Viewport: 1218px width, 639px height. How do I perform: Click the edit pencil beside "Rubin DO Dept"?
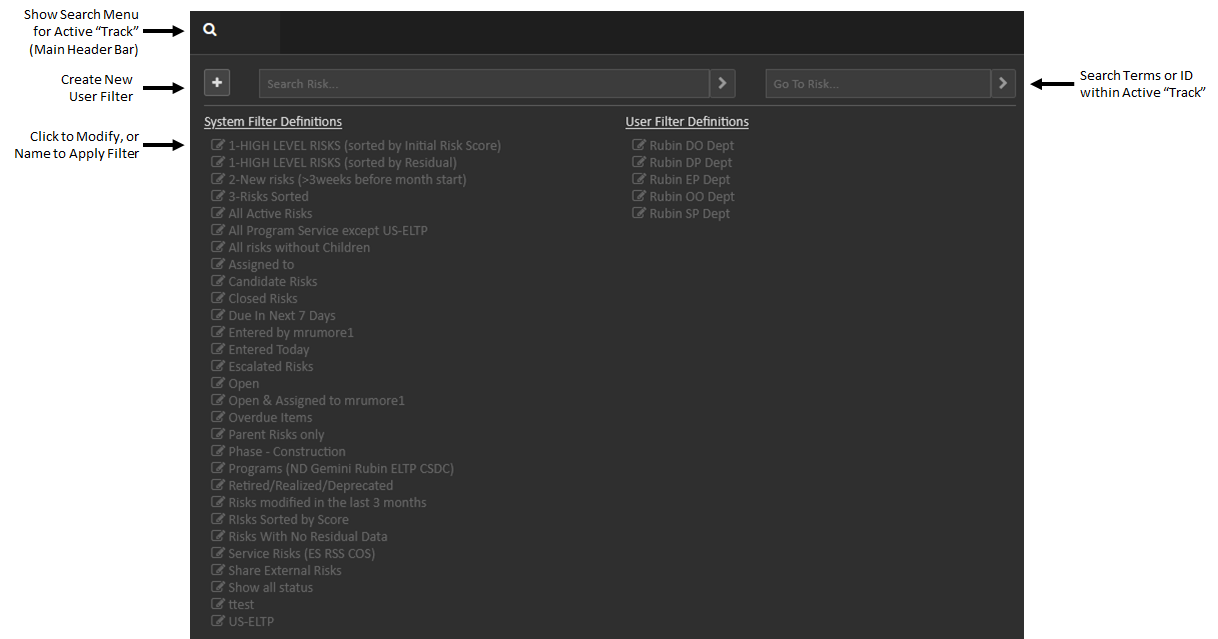pos(639,145)
